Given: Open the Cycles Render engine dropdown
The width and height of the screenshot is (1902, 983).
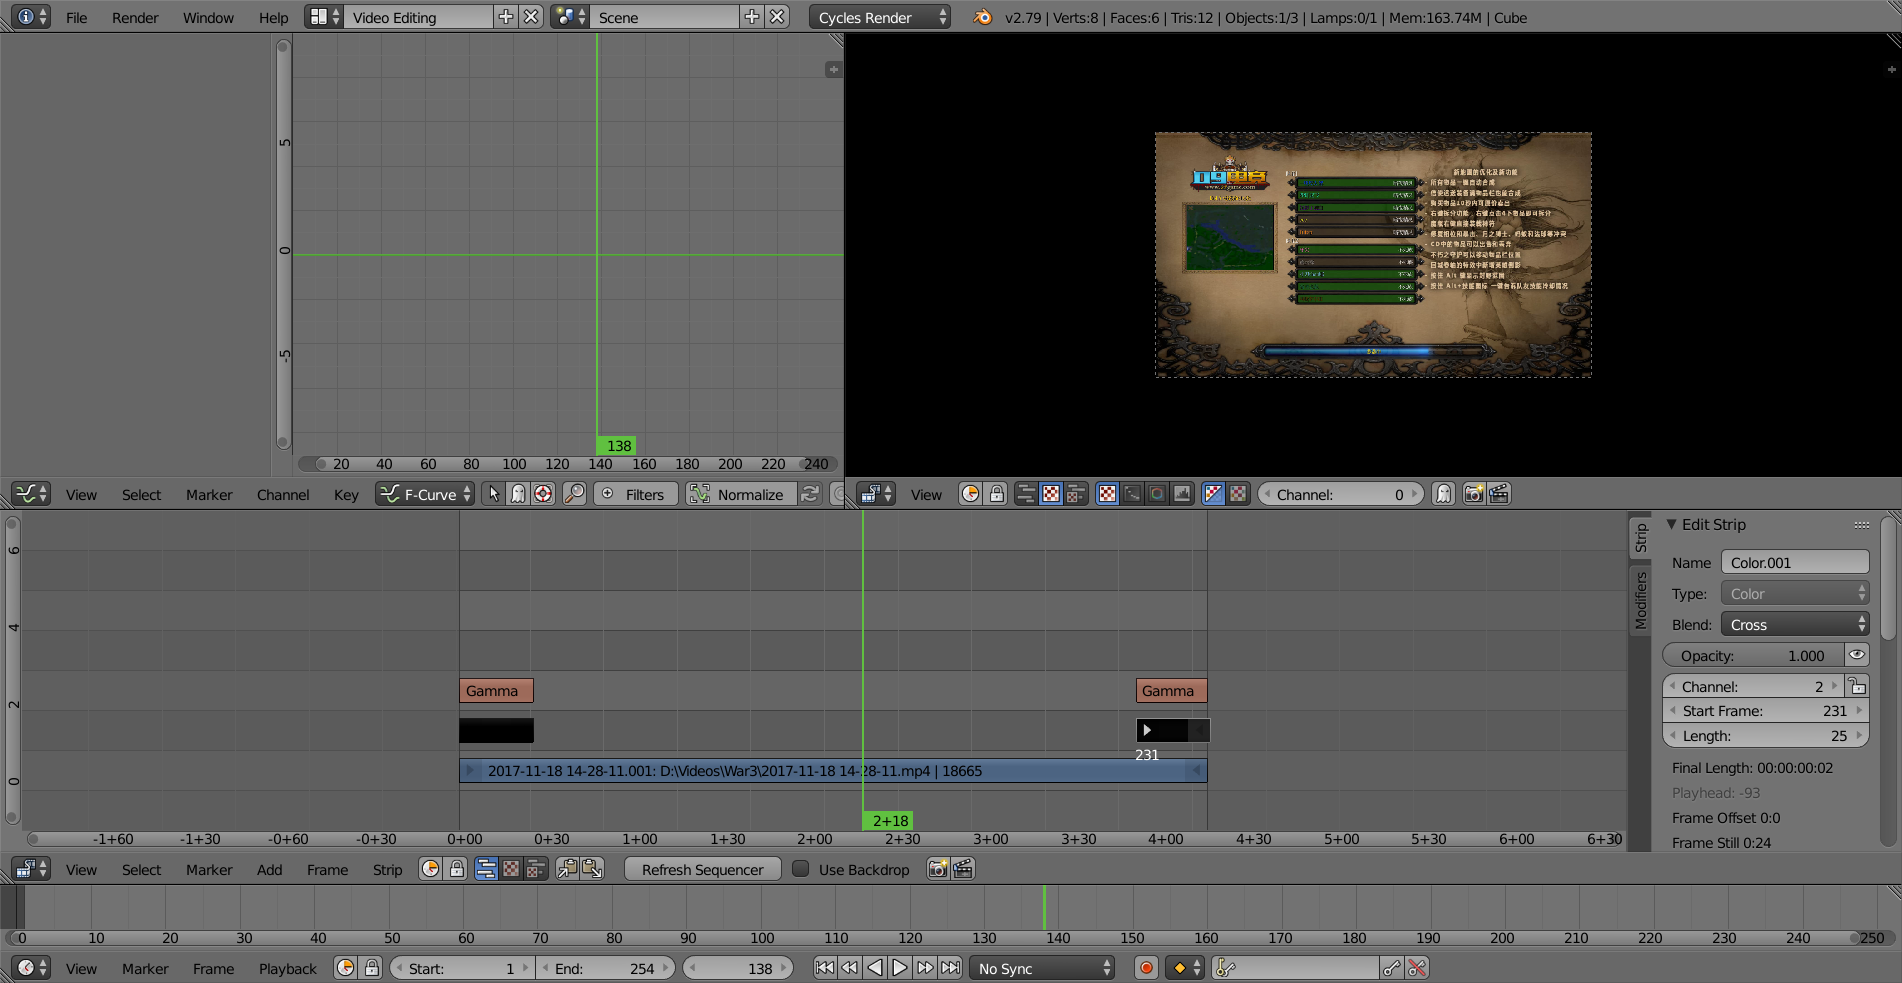Looking at the screenshot, I should 879,17.
